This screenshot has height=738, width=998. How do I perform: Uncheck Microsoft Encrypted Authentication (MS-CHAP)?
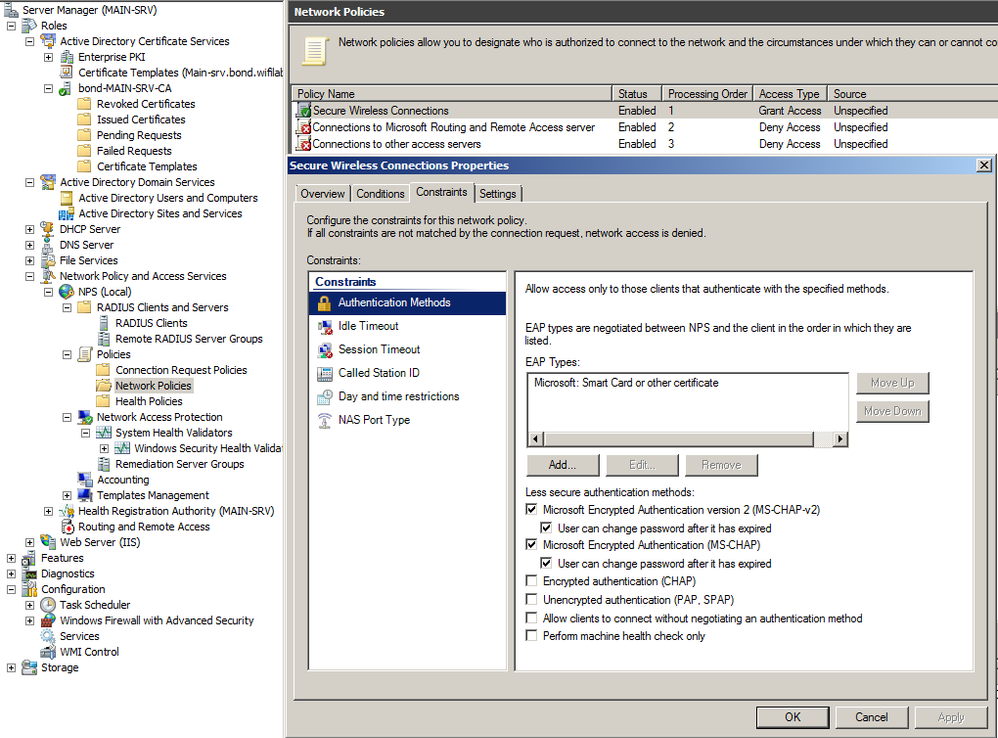[x=531, y=545]
